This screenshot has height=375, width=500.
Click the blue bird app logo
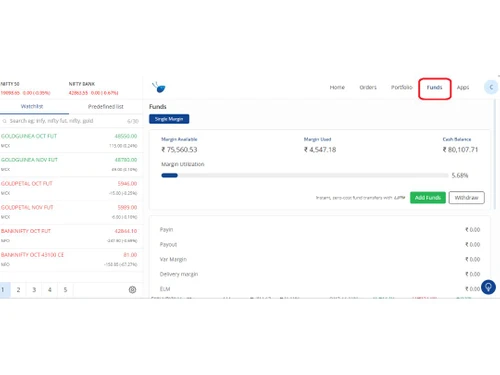[x=159, y=87]
